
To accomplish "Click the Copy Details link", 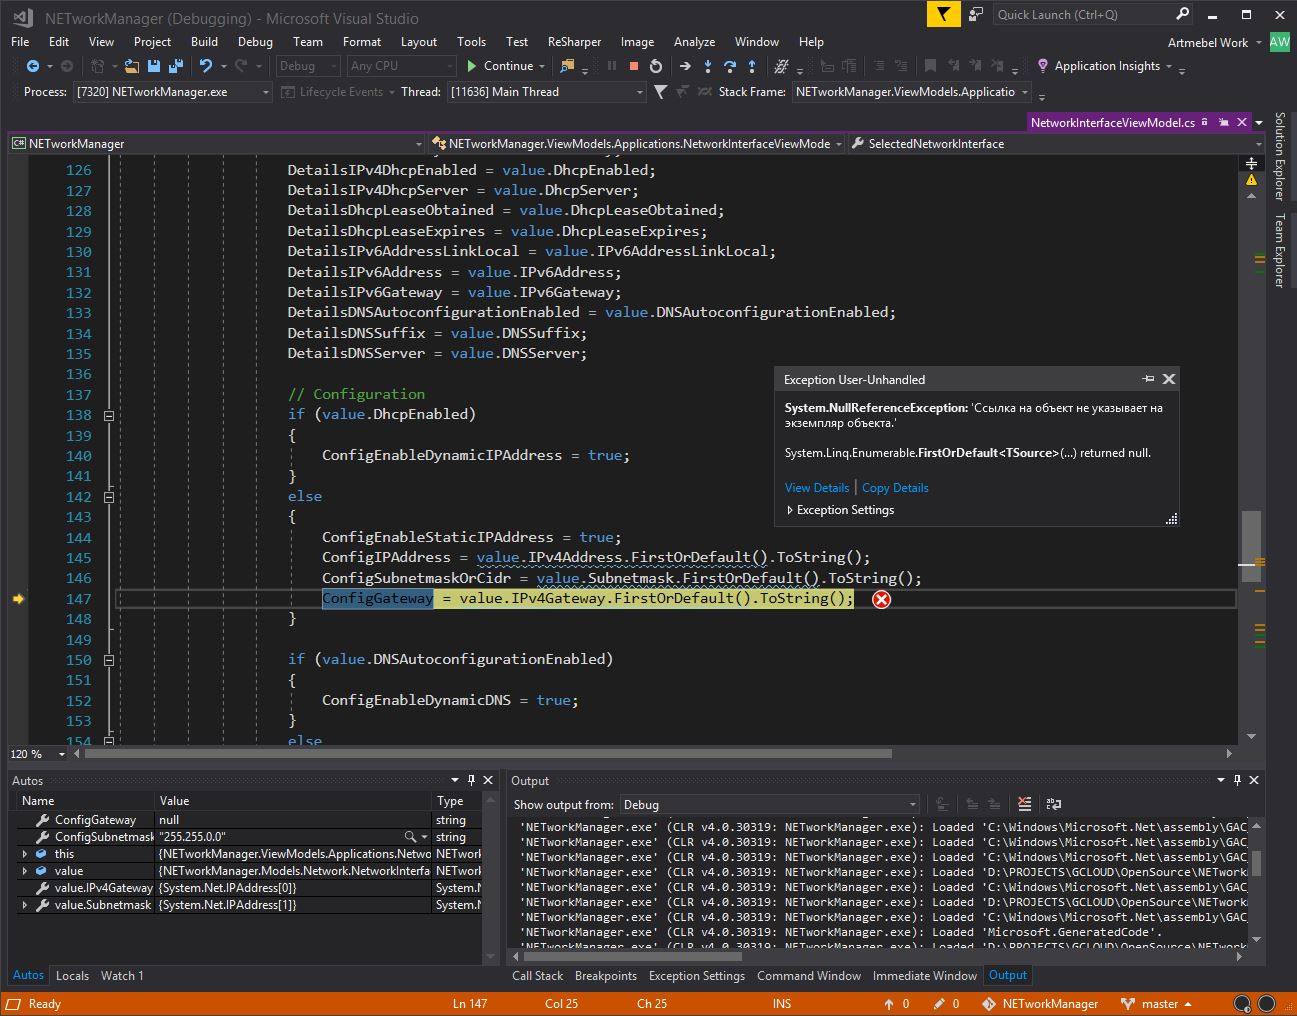I will pos(895,488).
